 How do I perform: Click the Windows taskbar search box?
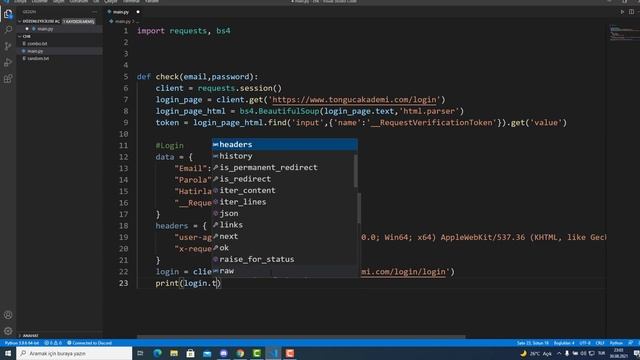74,353
